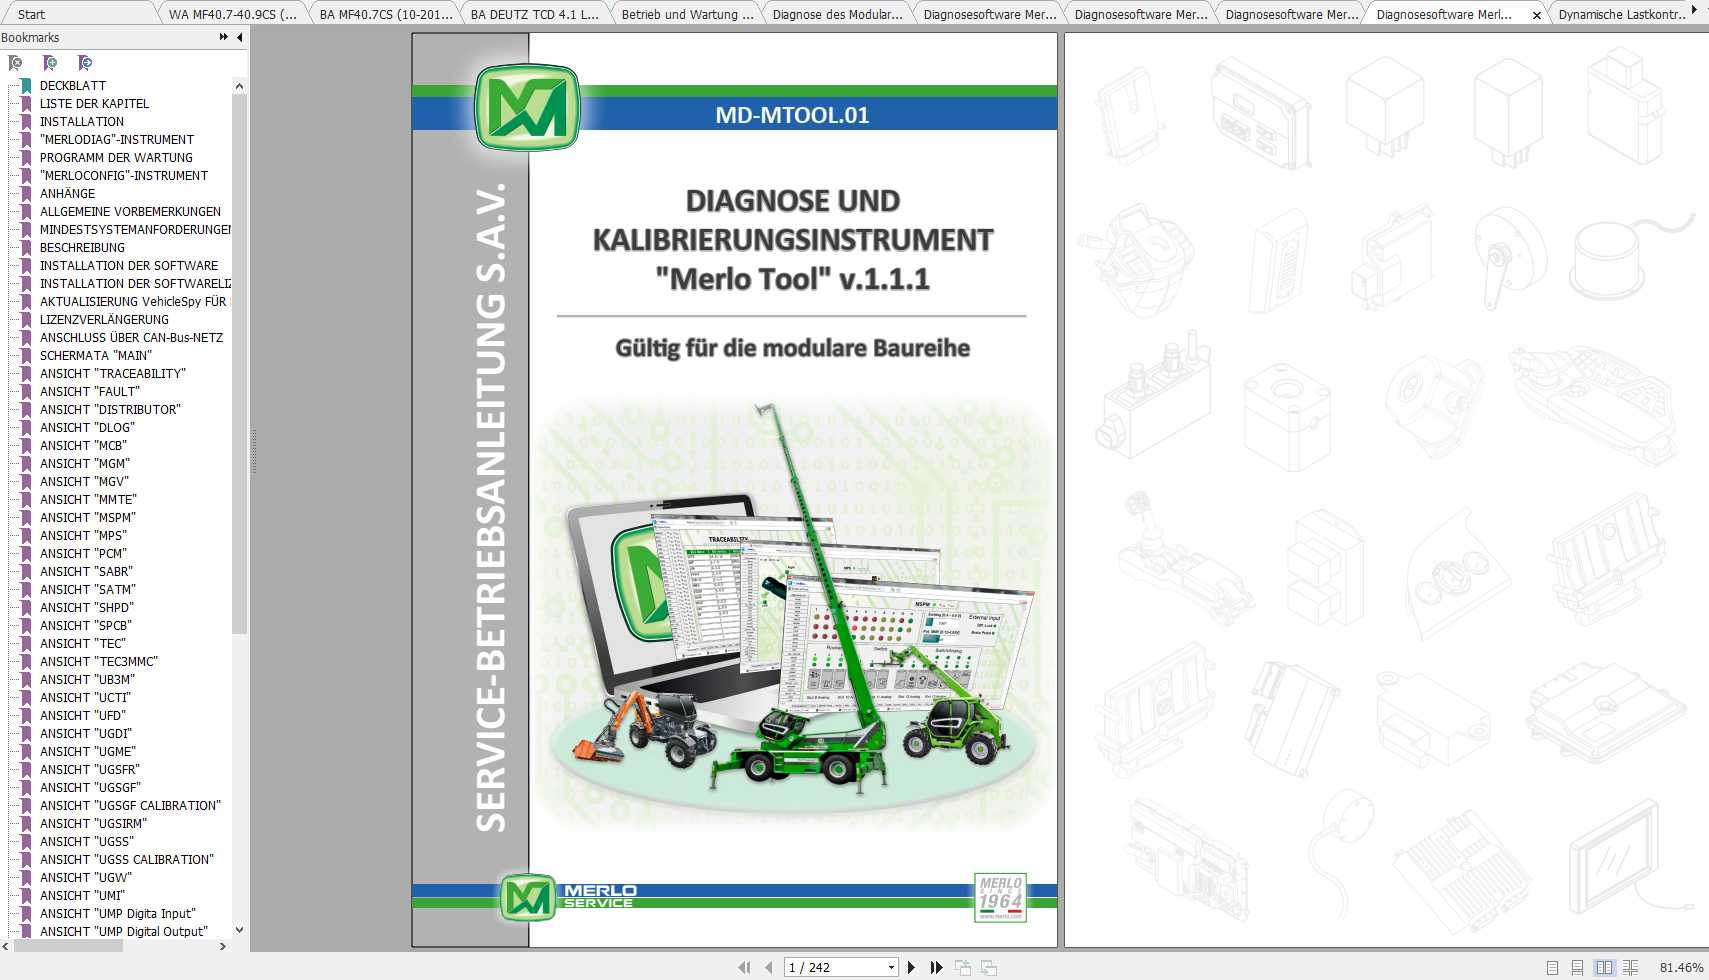The width and height of the screenshot is (1709, 980).
Task: Open the INSTALLATION bookmark
Action: click(82, 122)
